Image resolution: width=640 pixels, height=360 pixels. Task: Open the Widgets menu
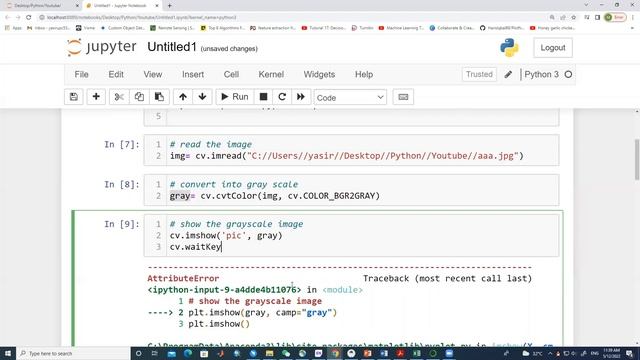[319, 74]
